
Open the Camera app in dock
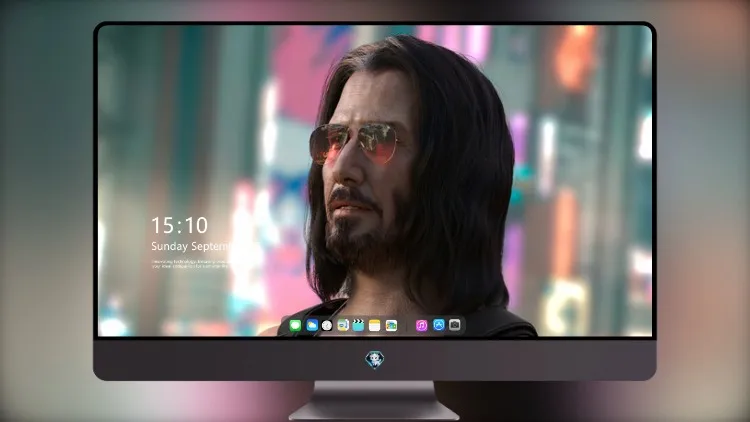pyautogui.click(x=455, y=325)
